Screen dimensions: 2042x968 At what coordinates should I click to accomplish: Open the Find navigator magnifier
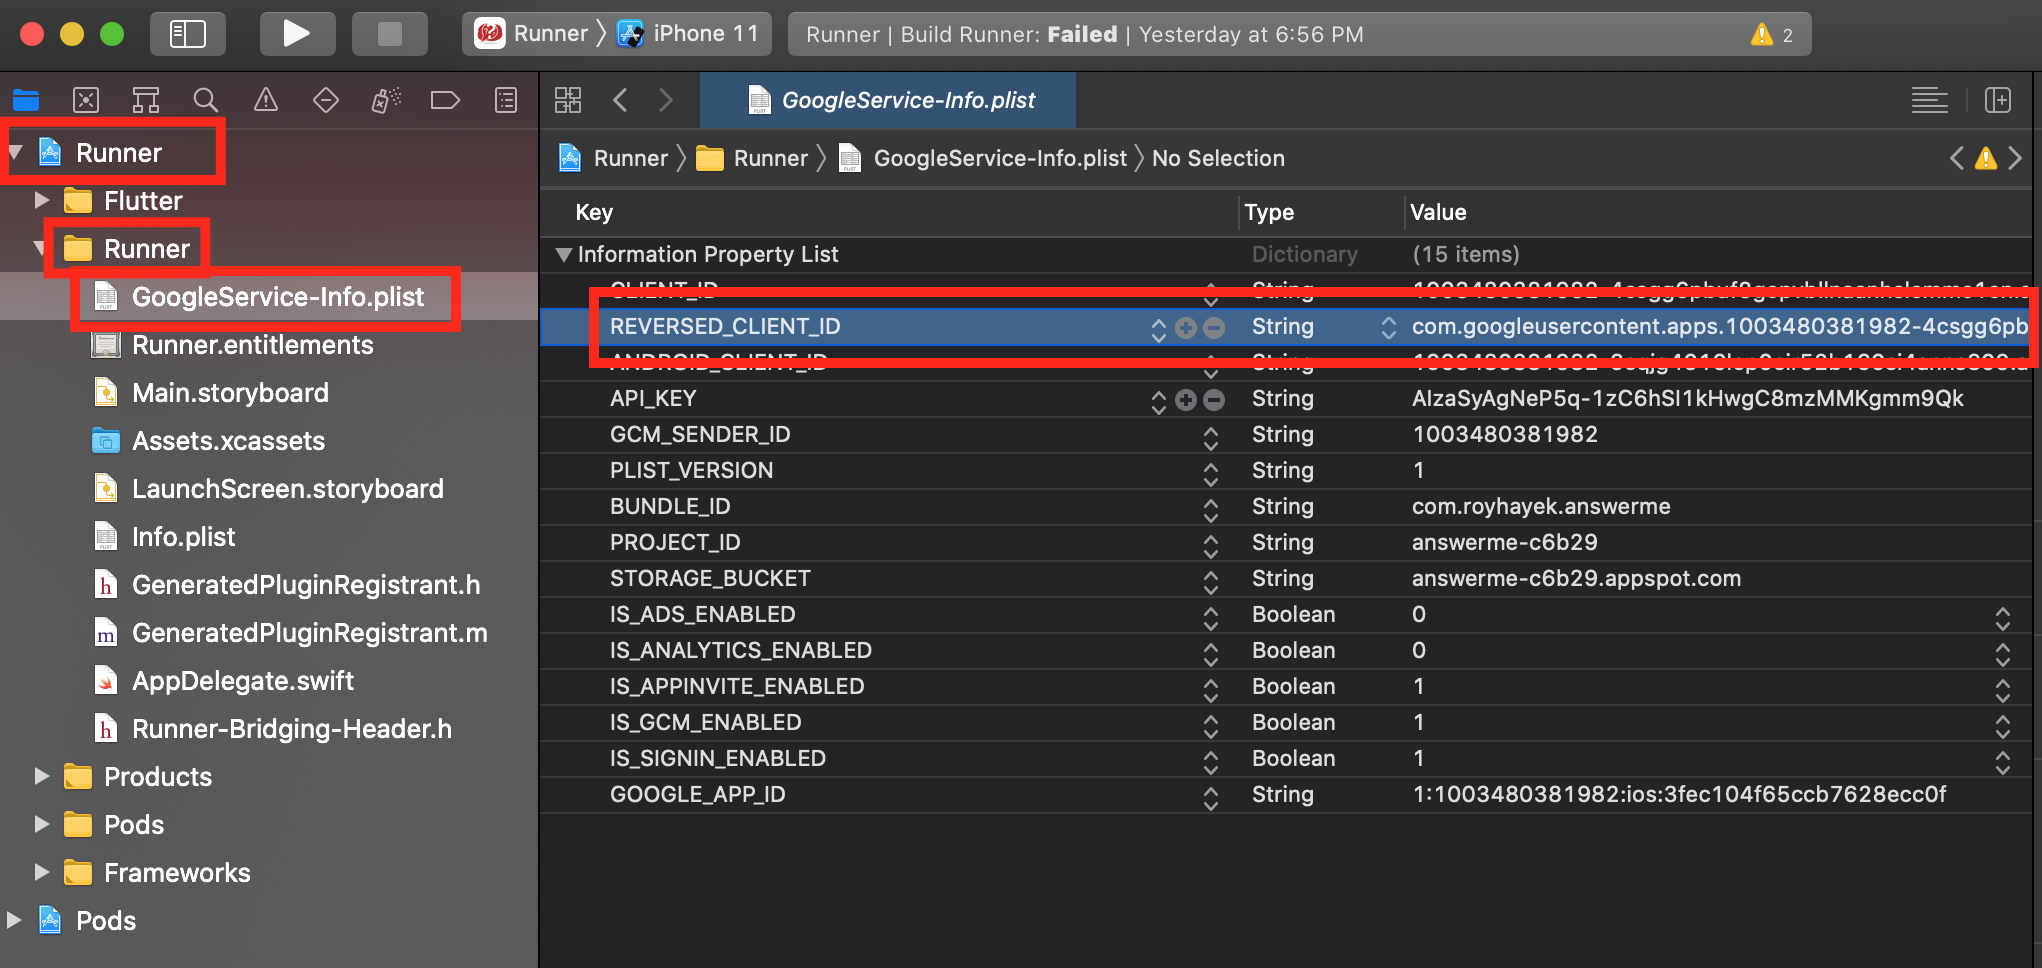[x=206, y=100]
